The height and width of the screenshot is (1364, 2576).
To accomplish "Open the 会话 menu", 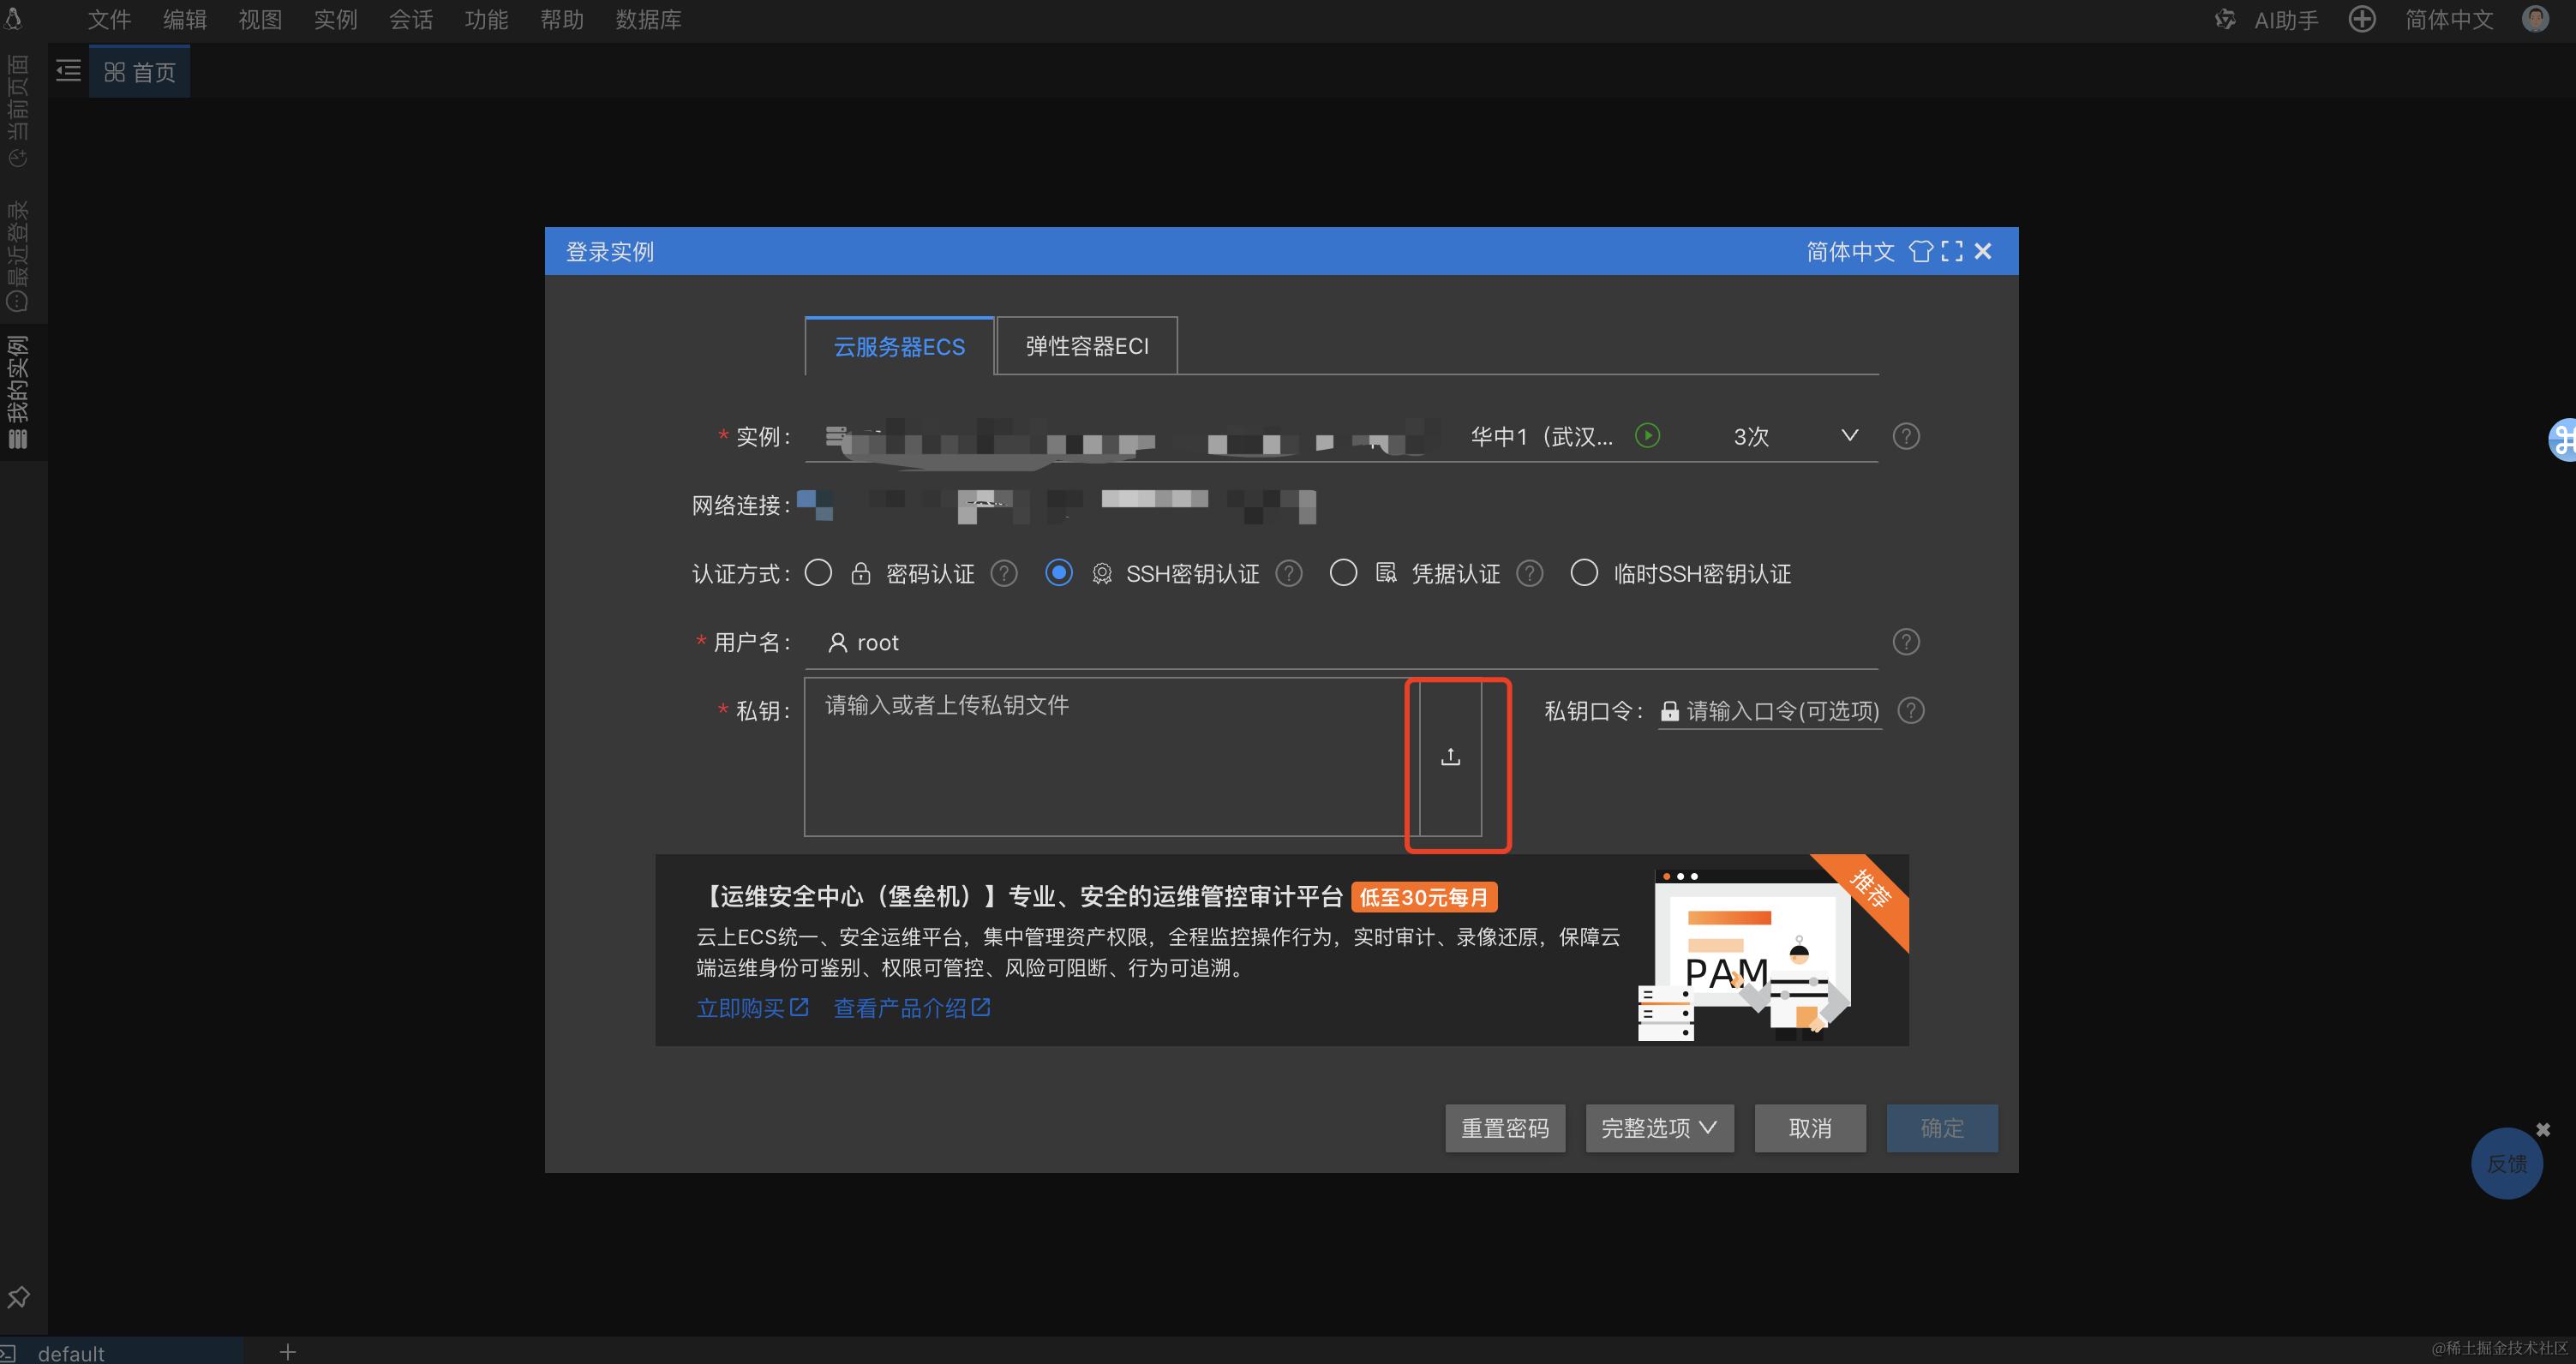I will [410, 19].
